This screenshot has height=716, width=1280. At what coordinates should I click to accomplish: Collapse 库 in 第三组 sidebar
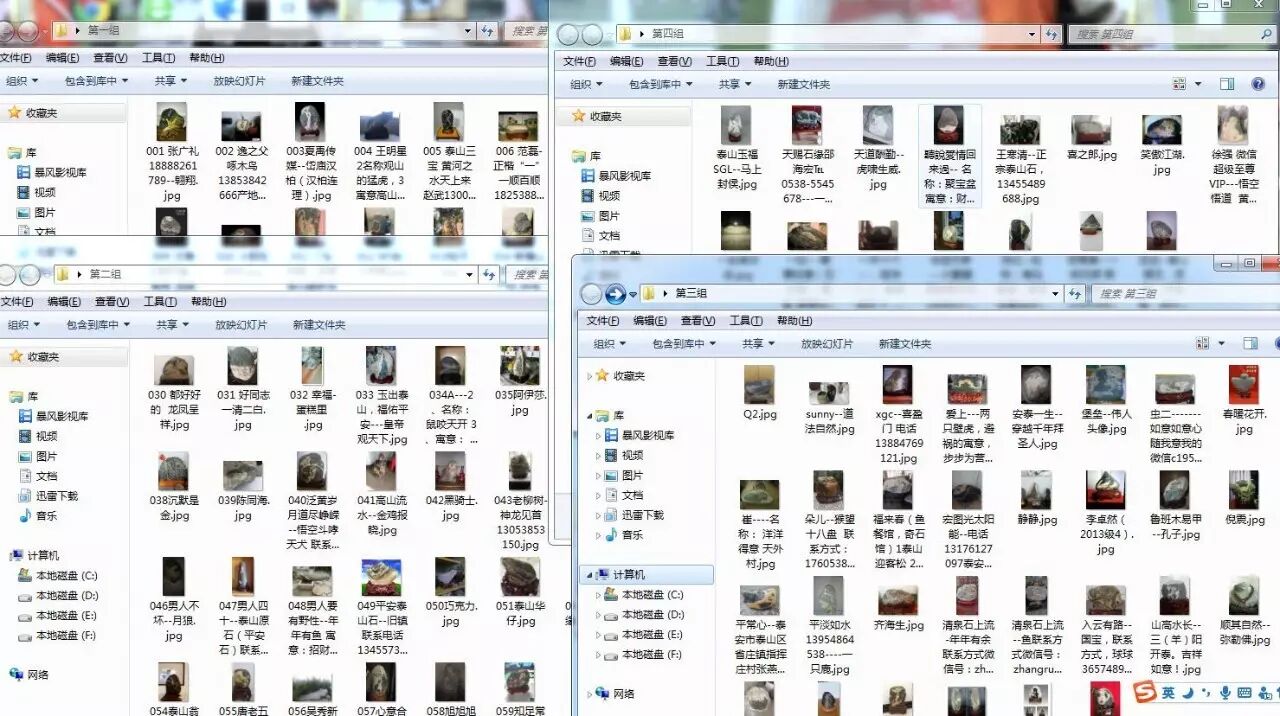(589, 415)
